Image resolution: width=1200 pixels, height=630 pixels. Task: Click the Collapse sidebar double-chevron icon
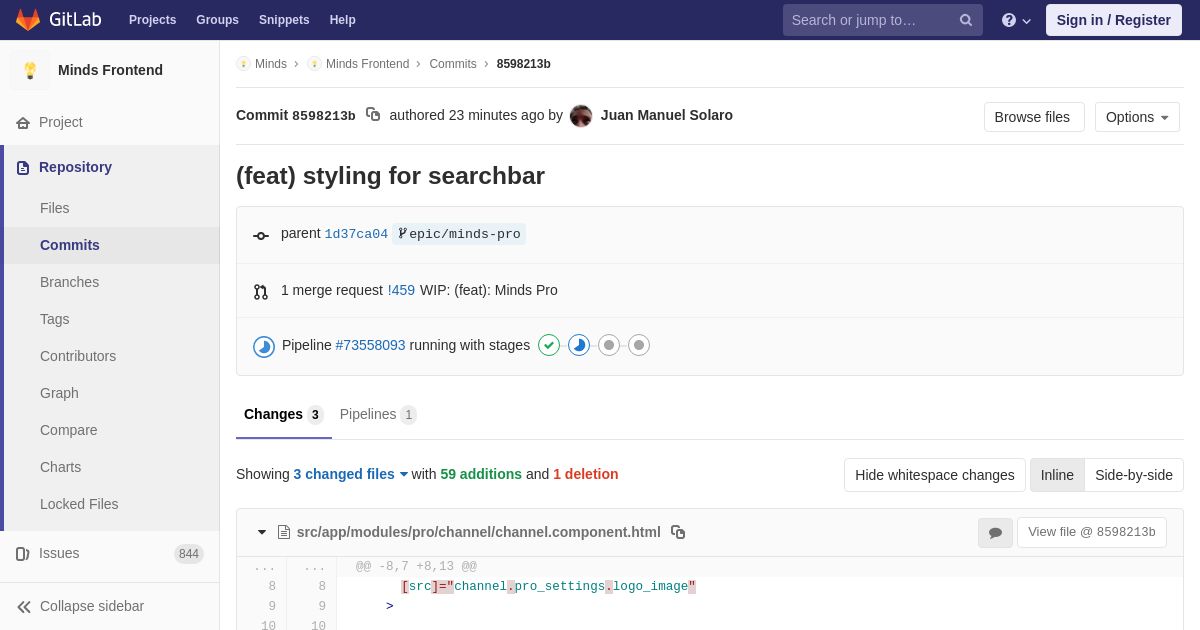tap(24, 607)
